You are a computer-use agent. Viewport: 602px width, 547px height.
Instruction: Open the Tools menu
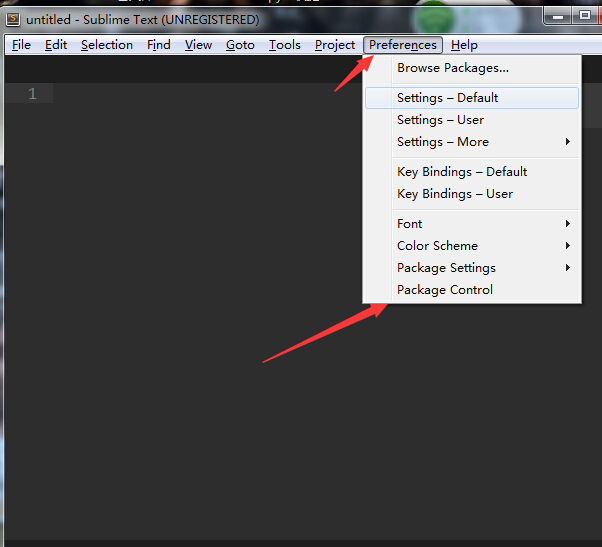click(284, 45)
